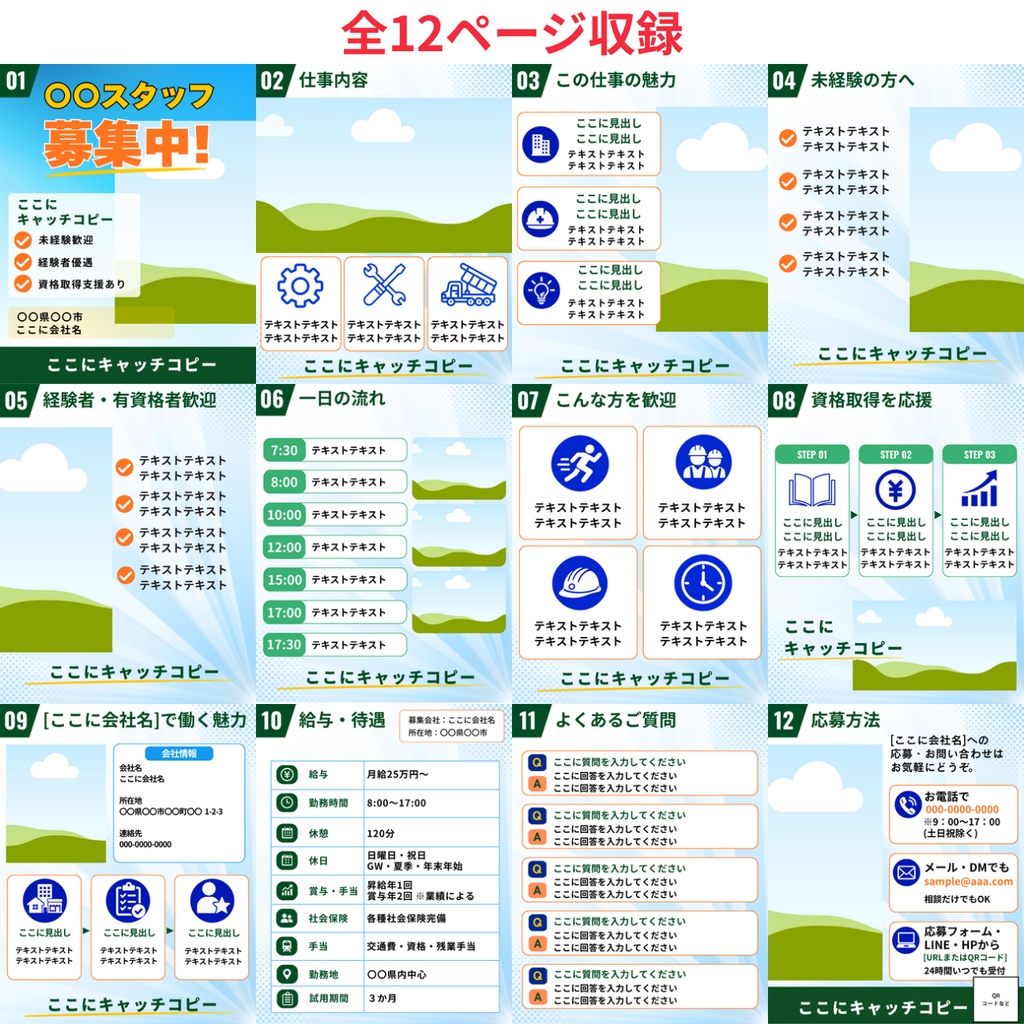The height and width of the screenshot is (1024, 1024).
Task: Select the 一日の流れ heading
Action: pos(342,398)
